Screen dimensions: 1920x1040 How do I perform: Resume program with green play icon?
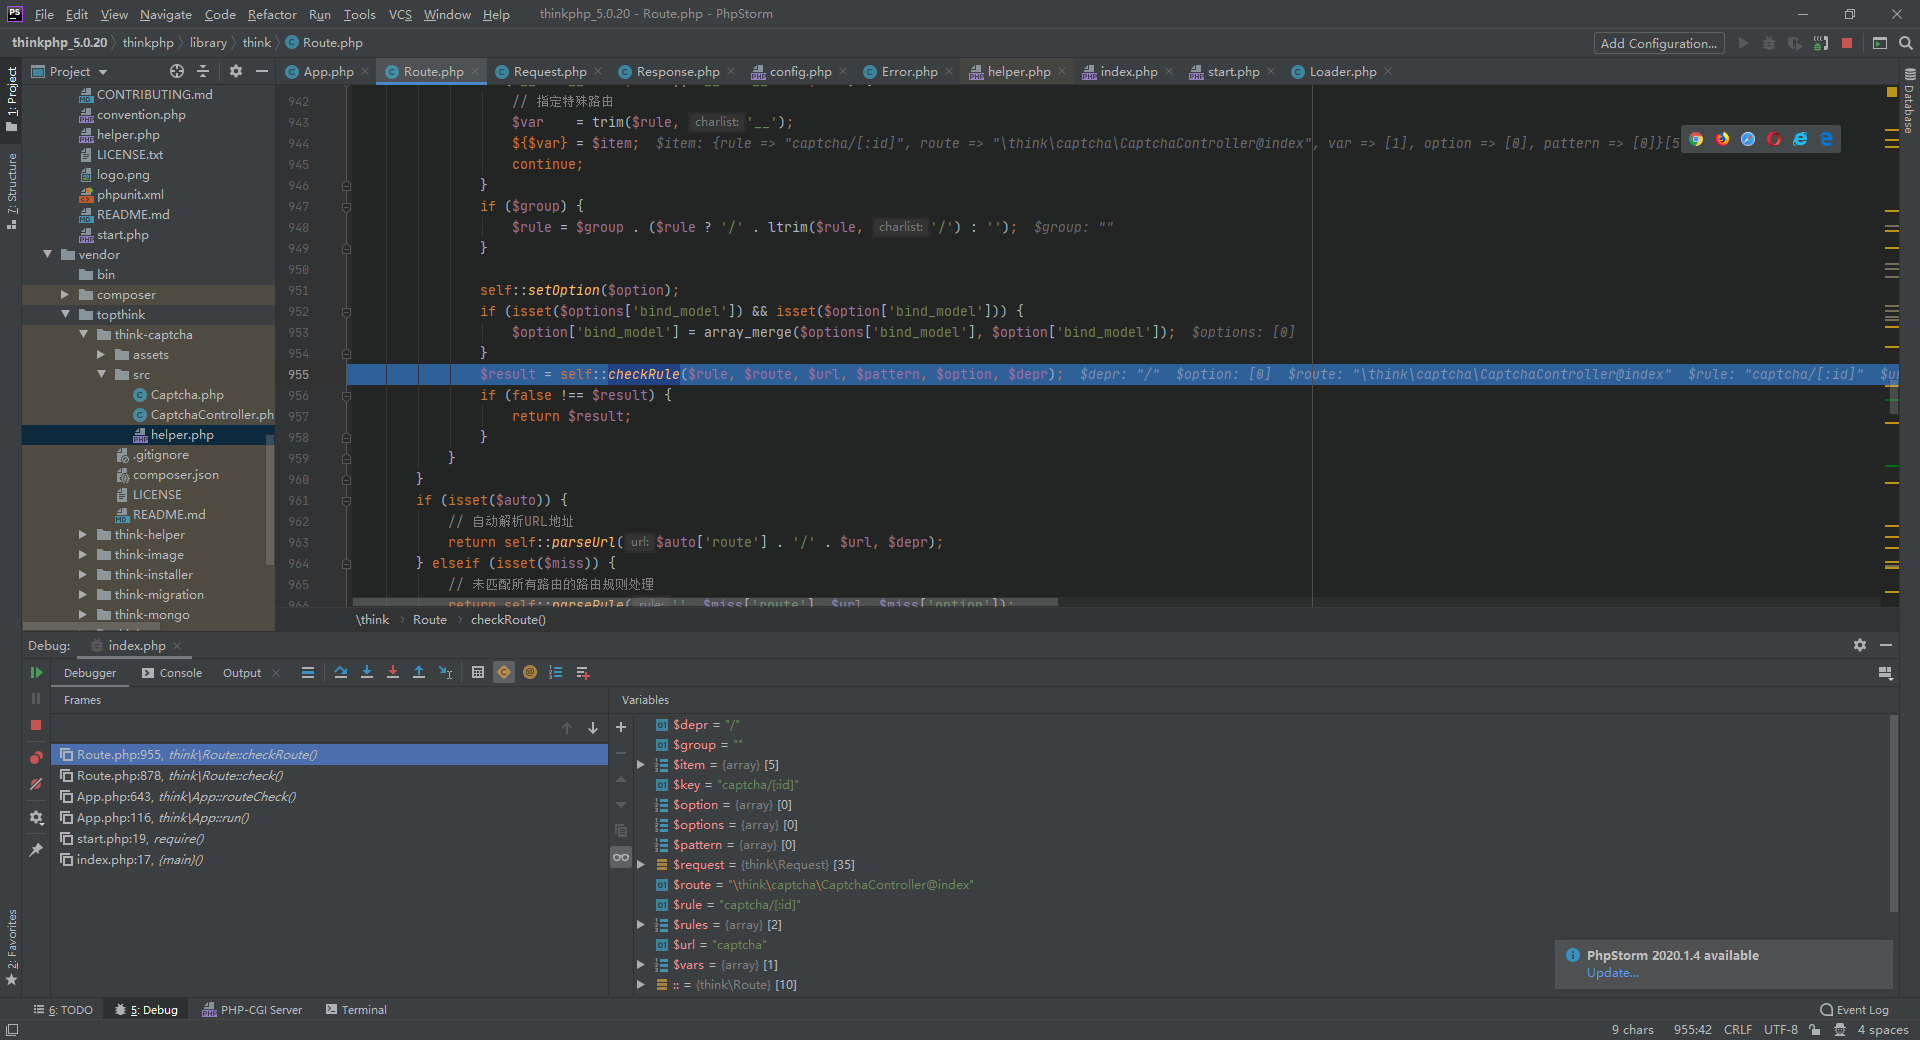[x=36, y=673]
